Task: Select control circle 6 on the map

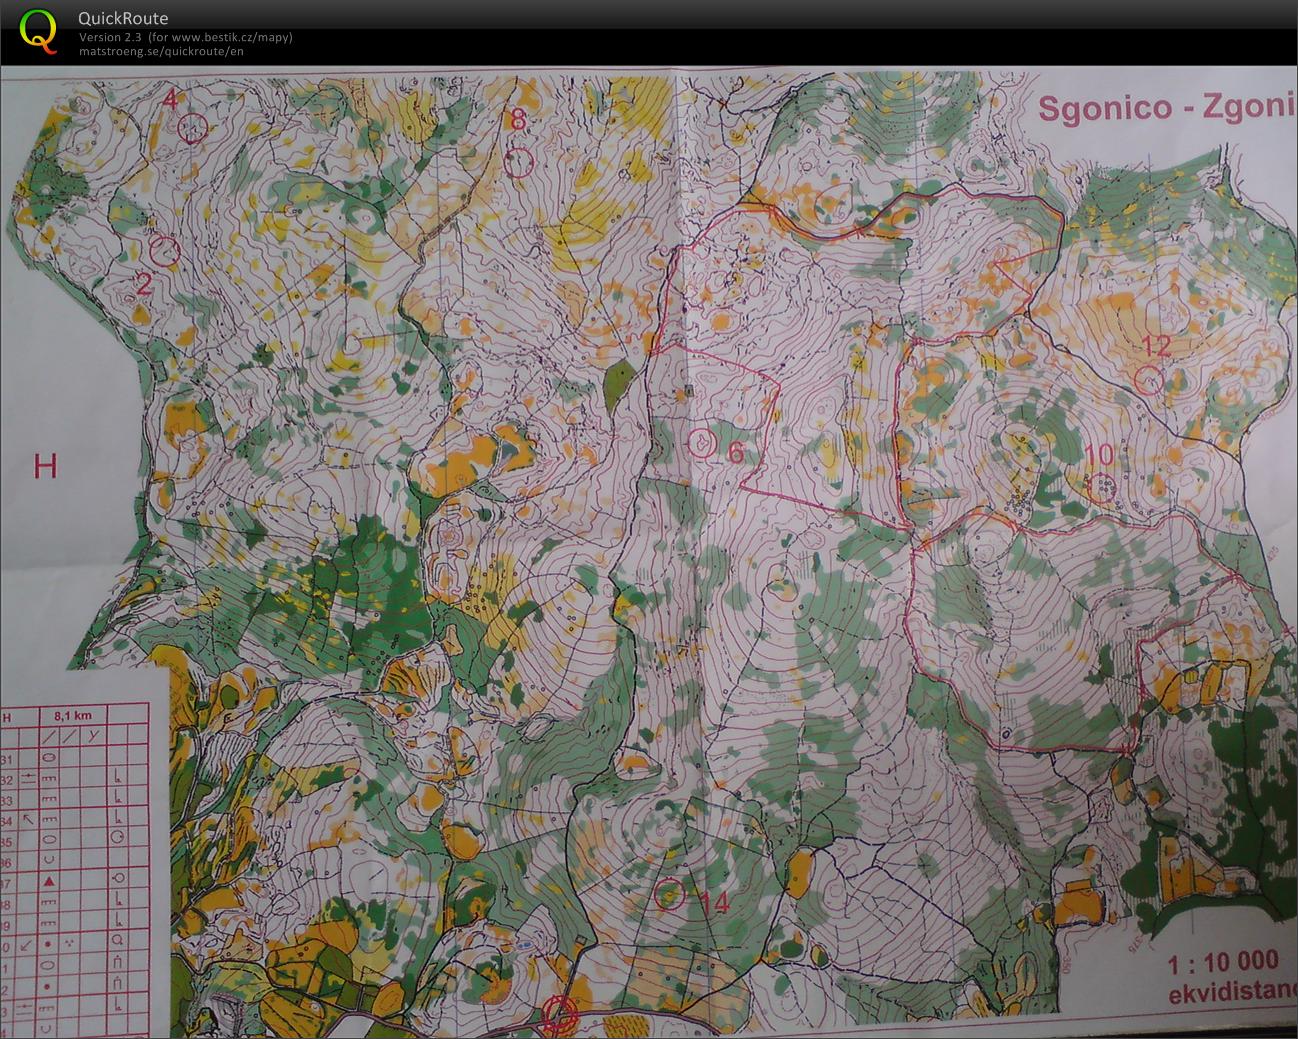Action: pyautogui.click(x=702, y=442)
